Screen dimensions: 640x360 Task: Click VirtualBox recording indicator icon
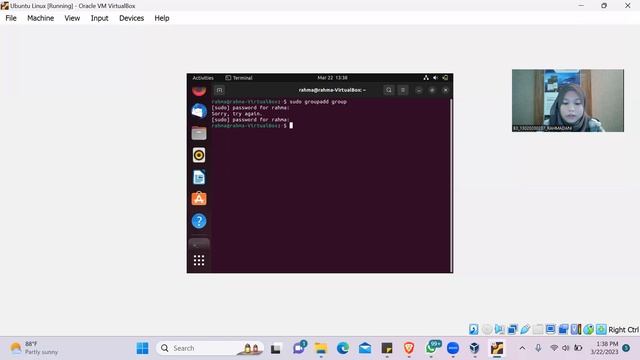point(563,329)
